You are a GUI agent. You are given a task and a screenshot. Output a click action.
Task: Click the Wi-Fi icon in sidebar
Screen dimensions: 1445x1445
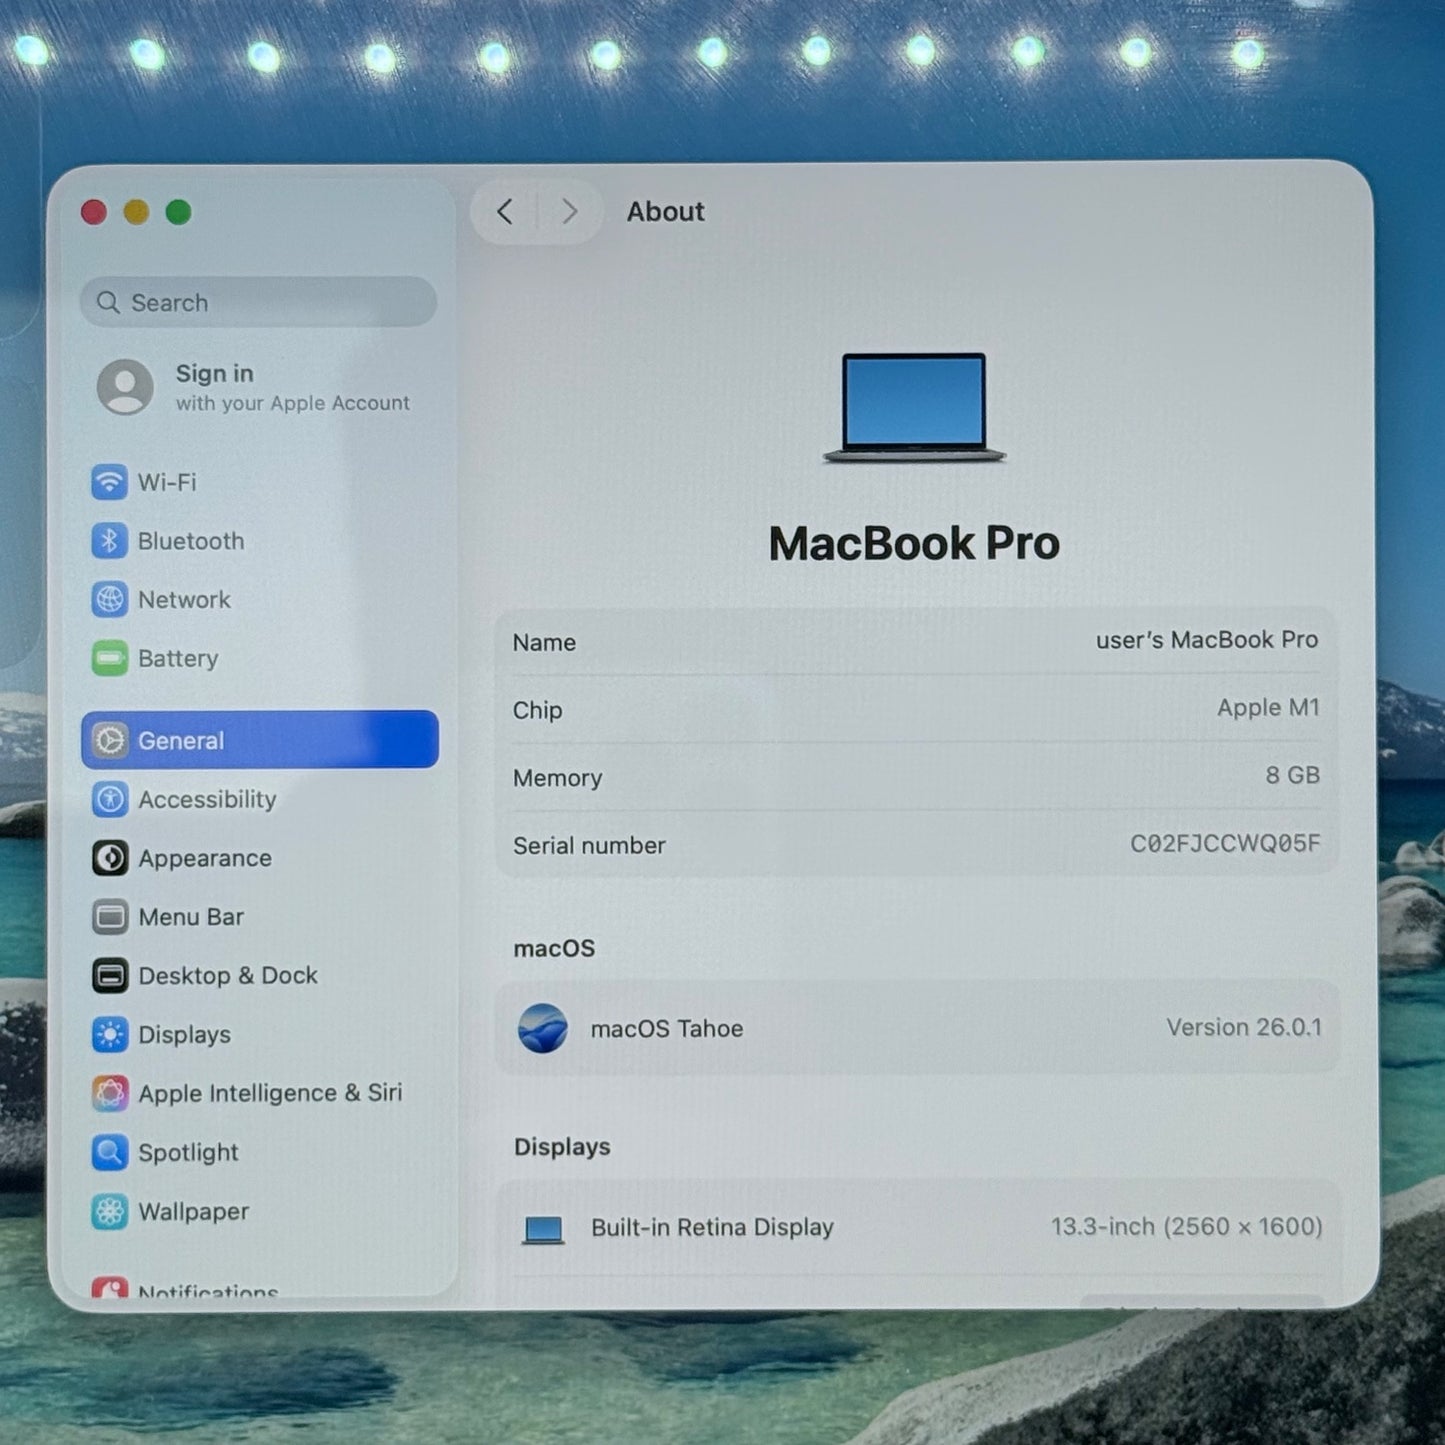pyautogui.click(x=110, y=482)
